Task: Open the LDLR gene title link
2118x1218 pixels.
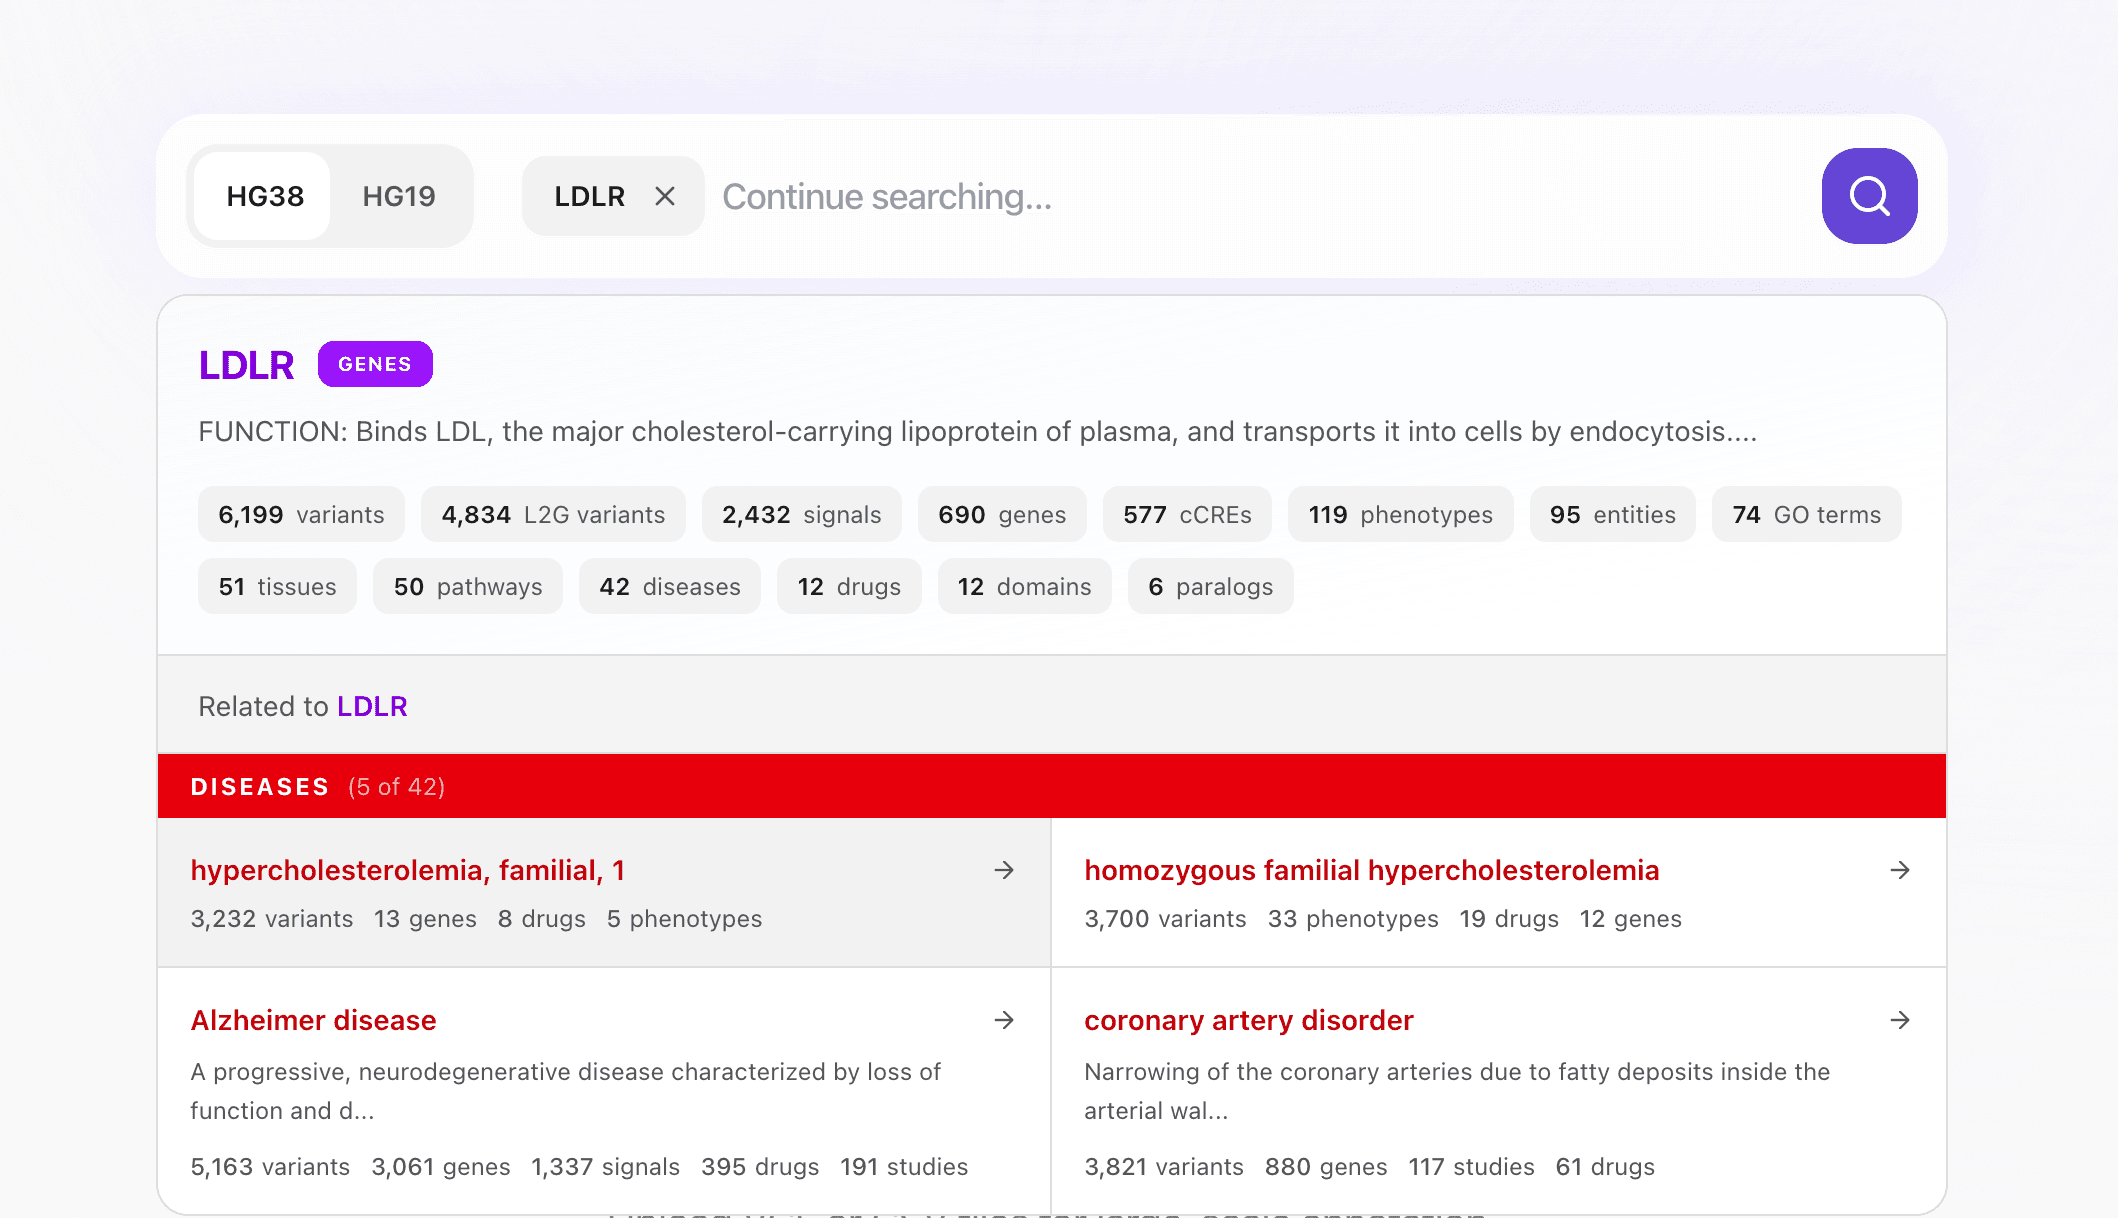Action: tap(246, 365)
